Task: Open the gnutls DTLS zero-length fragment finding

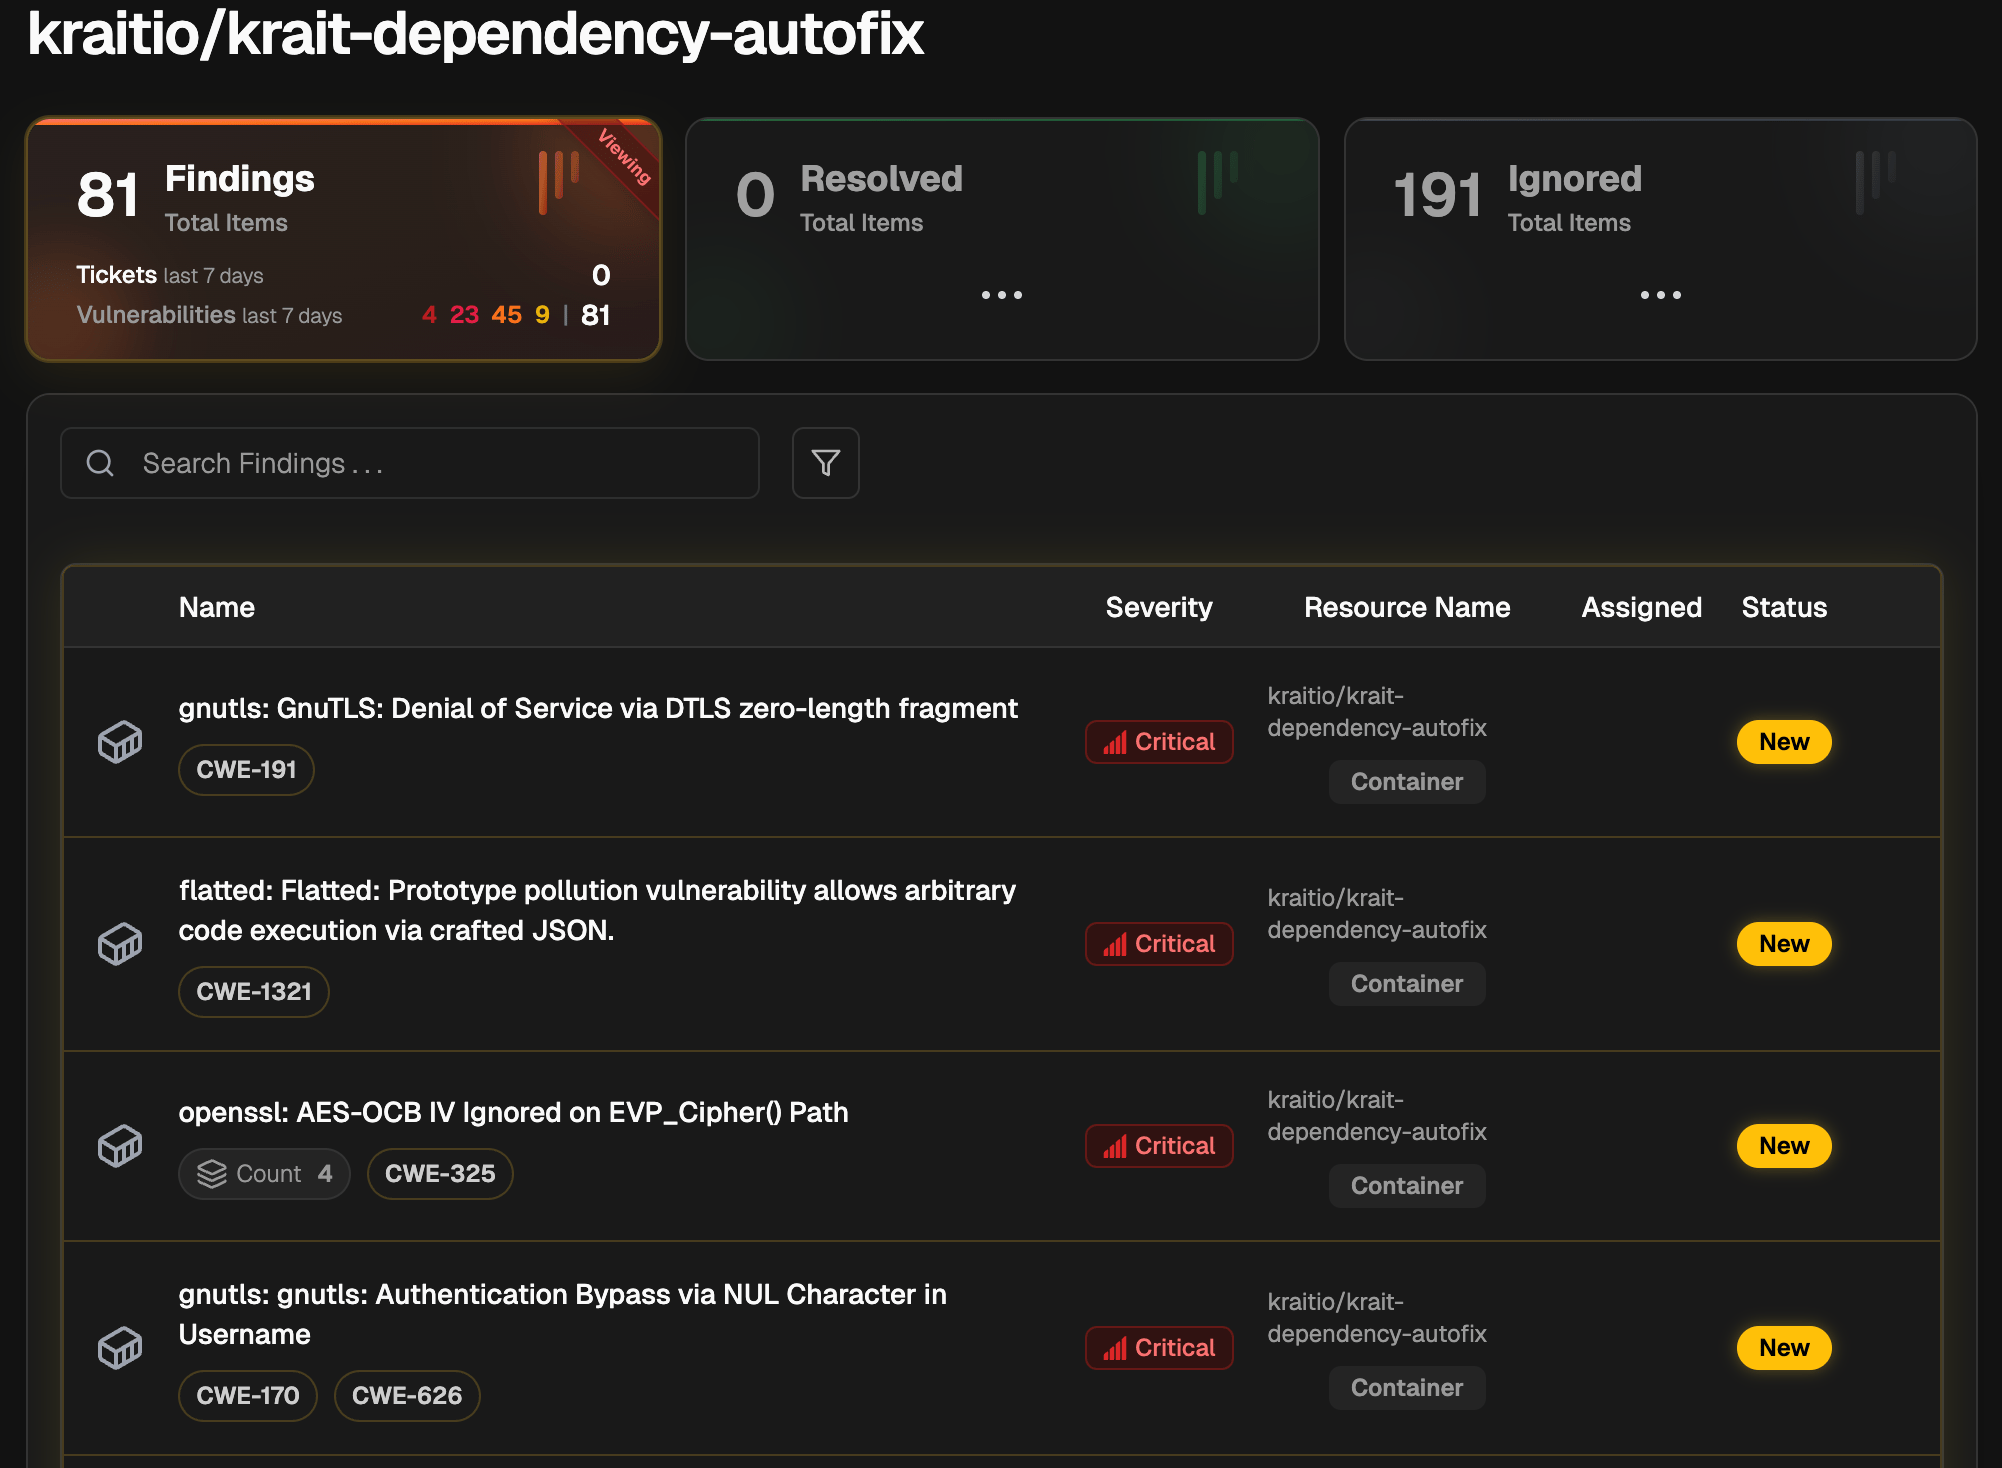Action: click(x=598, y=708)
